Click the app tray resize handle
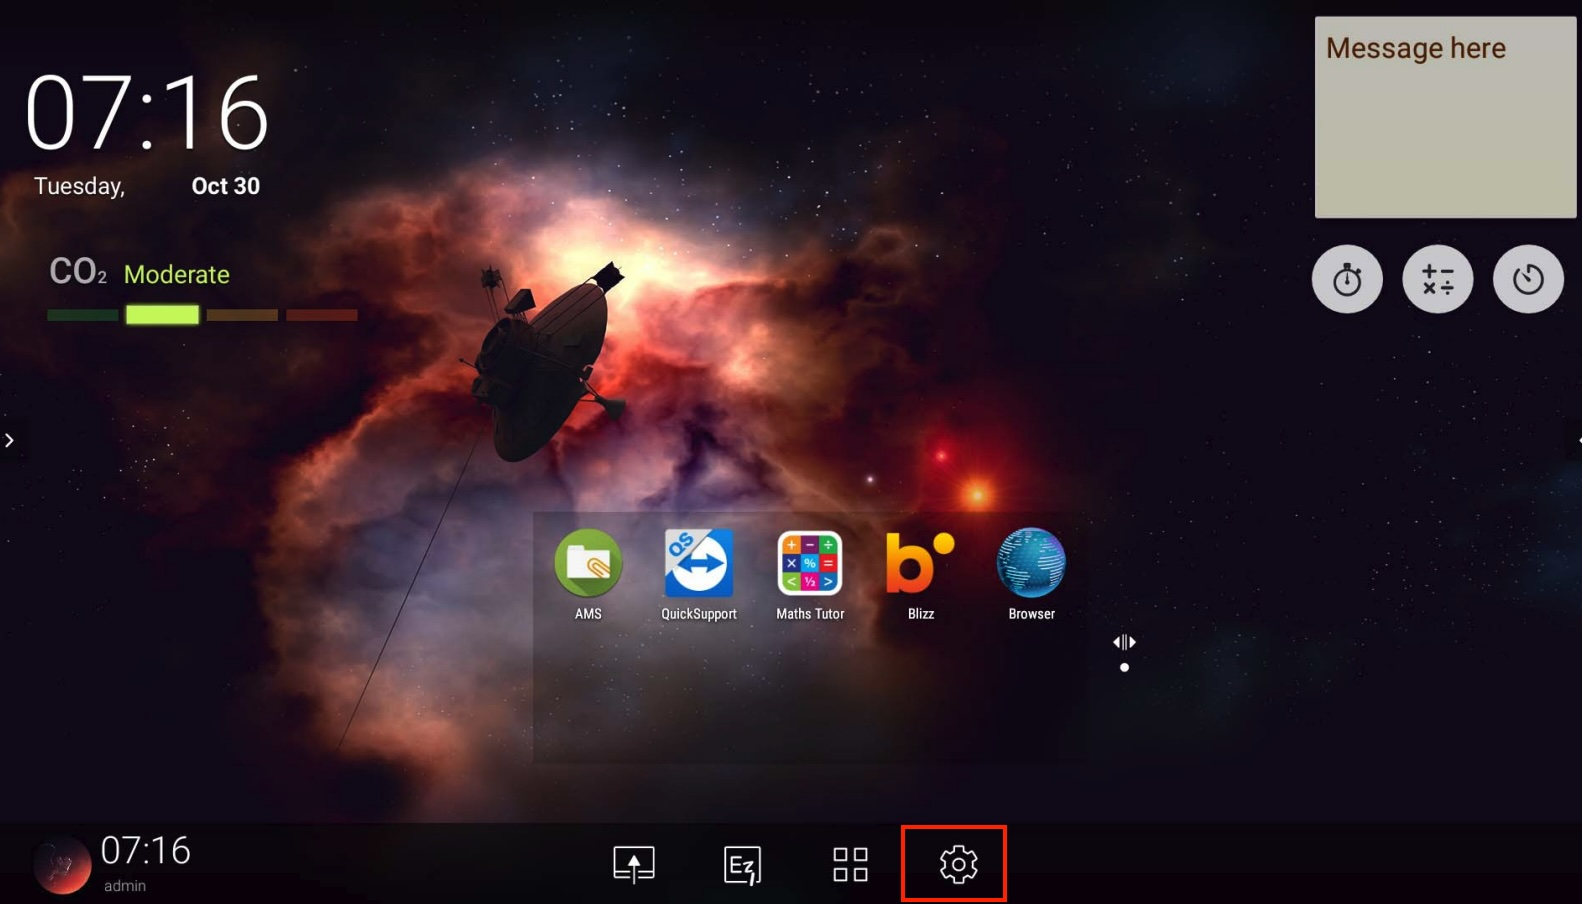 tap(1124, 642)
